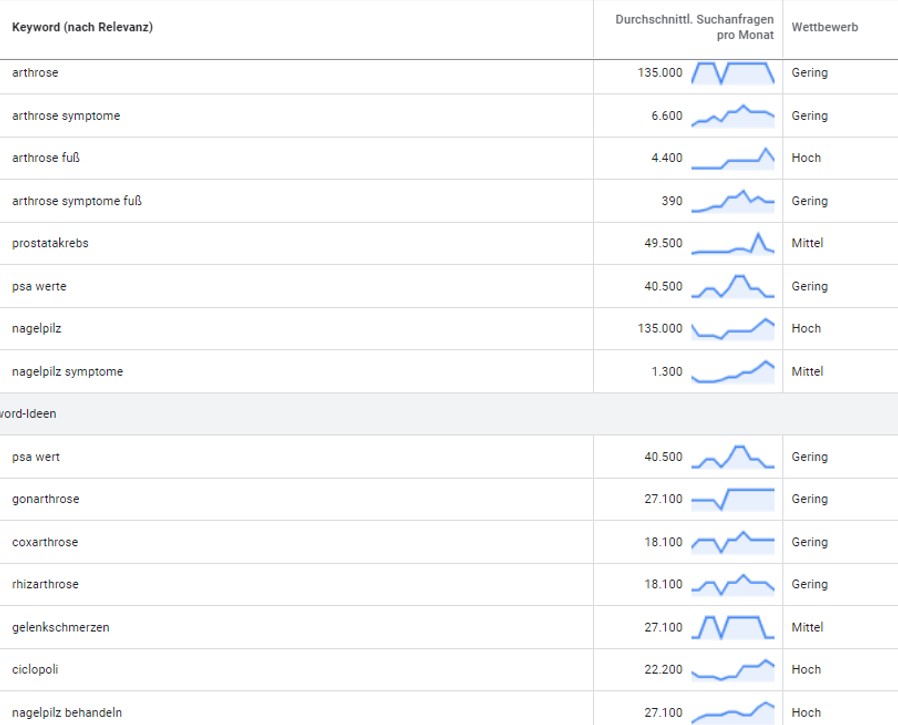
Task: Open the prostatakrebs keyword row
Action: pos(50,243)
